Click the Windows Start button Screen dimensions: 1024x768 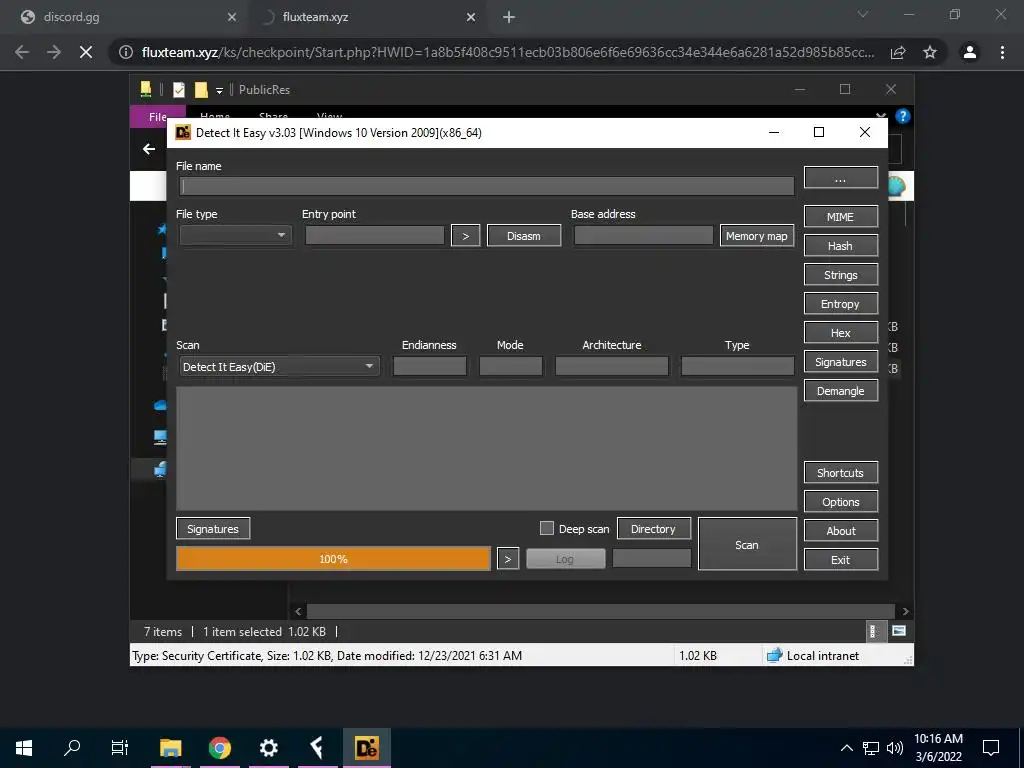pyautogui.click(x=24, y=748)
